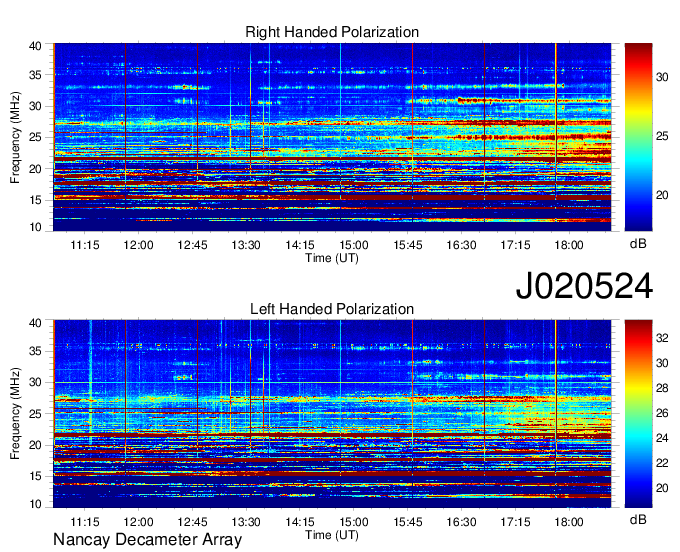Click the dB label under Left Handed color bar
The image size is (680, 552).
tap(638, 519)
